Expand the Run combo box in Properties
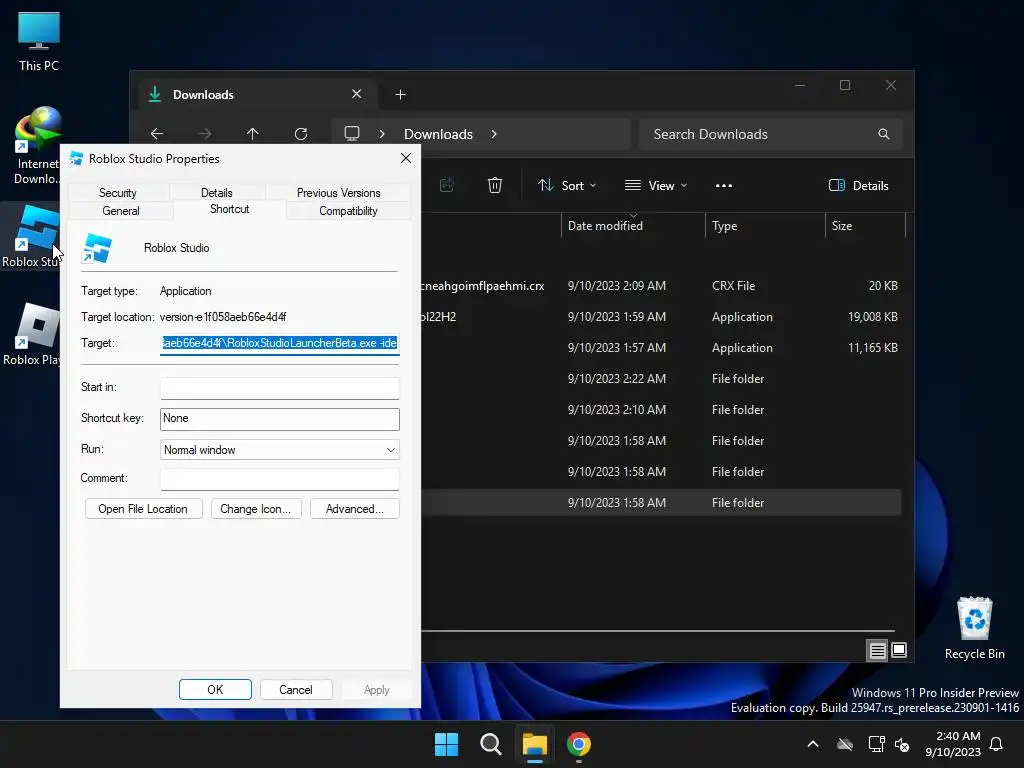 coord(280,450)
